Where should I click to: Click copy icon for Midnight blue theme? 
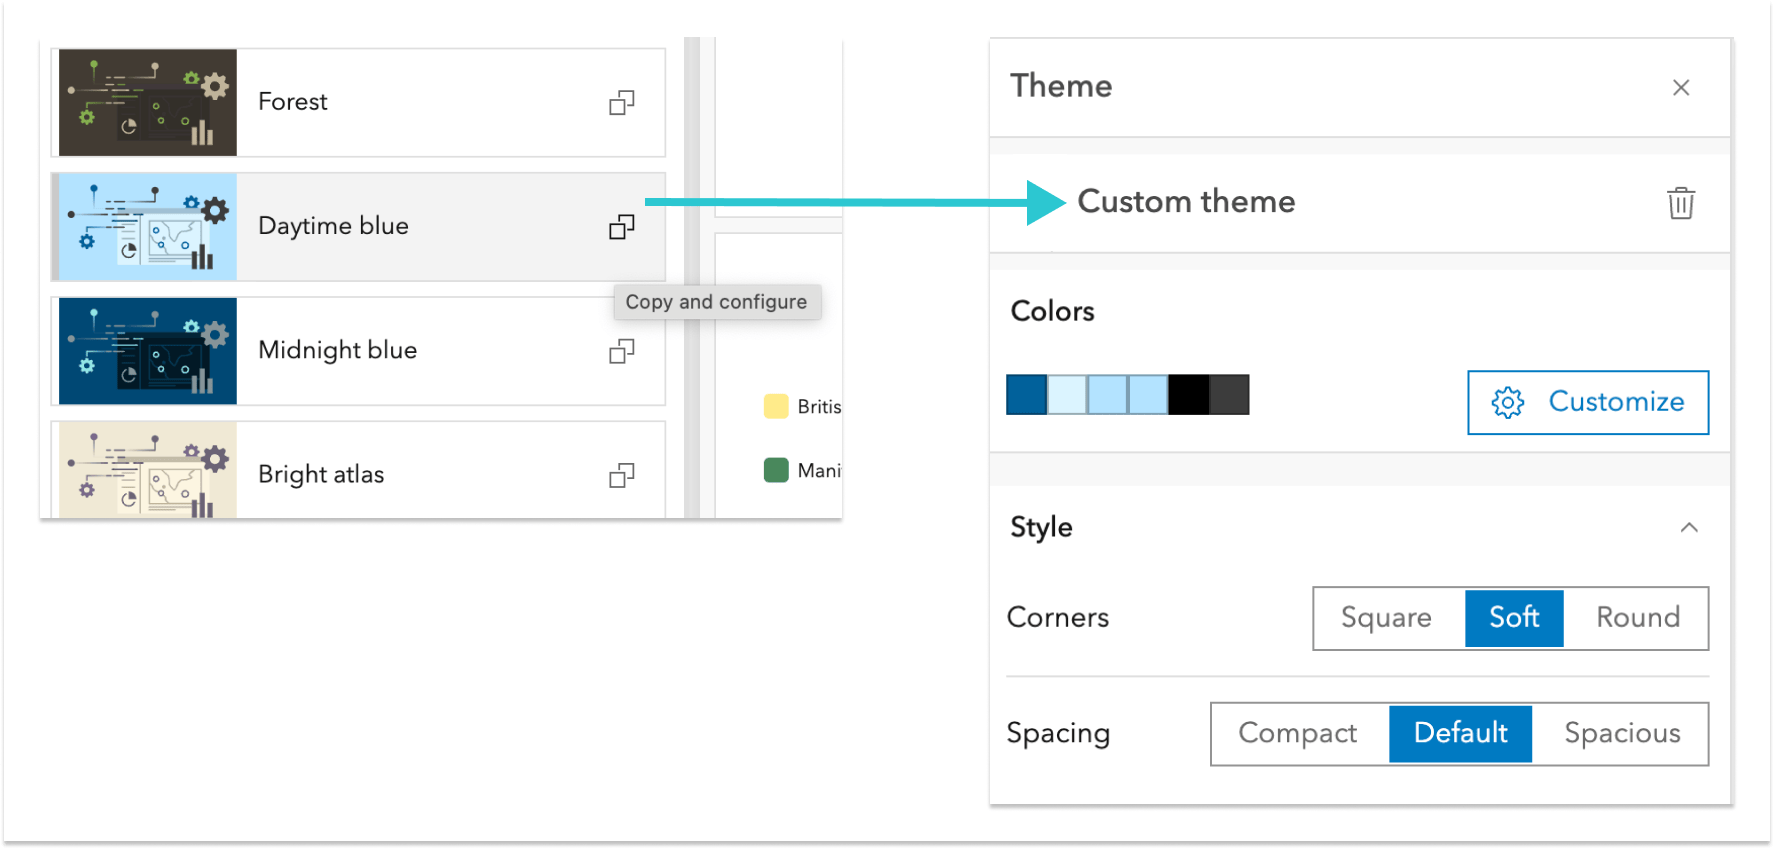click(x=622, y=352)
